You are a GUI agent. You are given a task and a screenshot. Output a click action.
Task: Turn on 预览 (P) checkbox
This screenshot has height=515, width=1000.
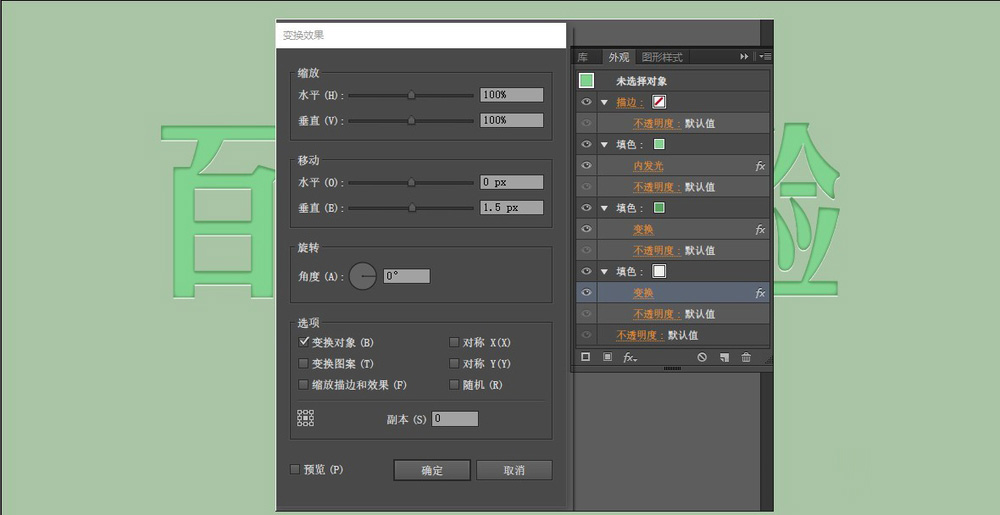click(x=295, y=469)
